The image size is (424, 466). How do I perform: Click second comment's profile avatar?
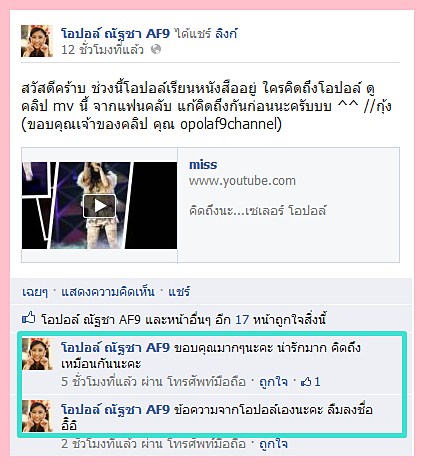coord(37,416)
